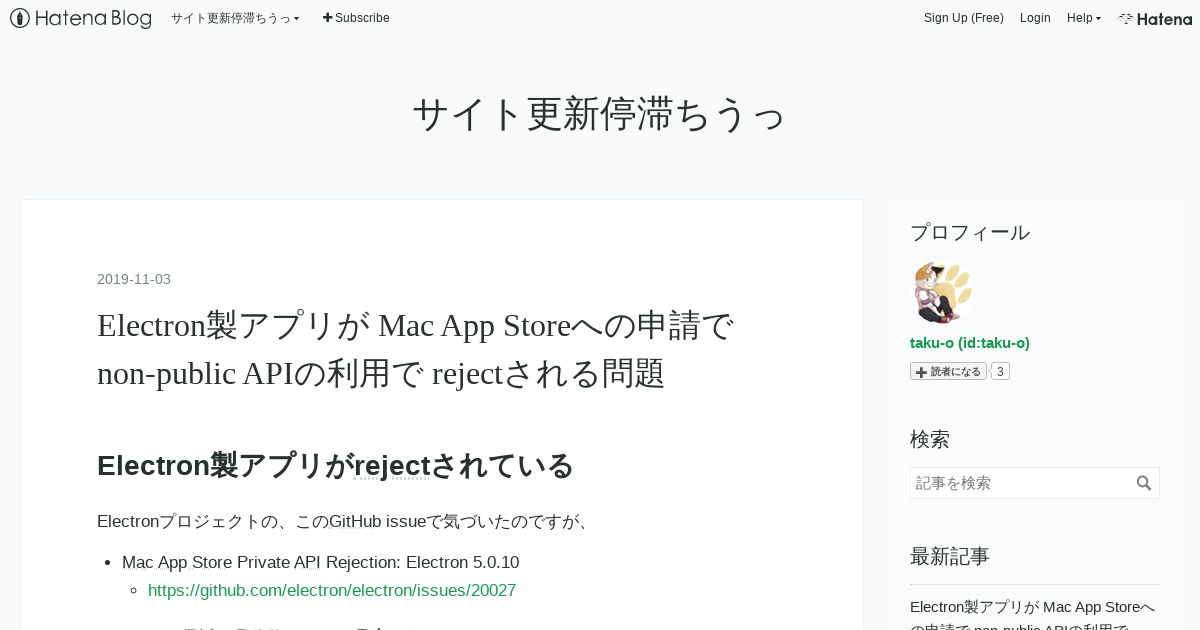Subscribe to this blog via the header button
The height and width of the screenshot is (630, 1200).
(x=356, y=18)
